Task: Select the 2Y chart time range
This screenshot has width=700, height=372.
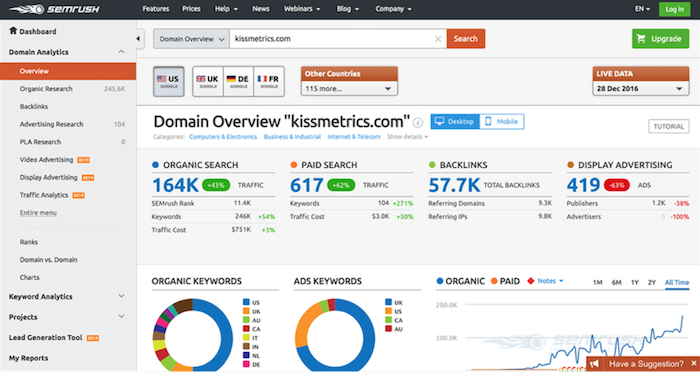Action: point(652,282)
